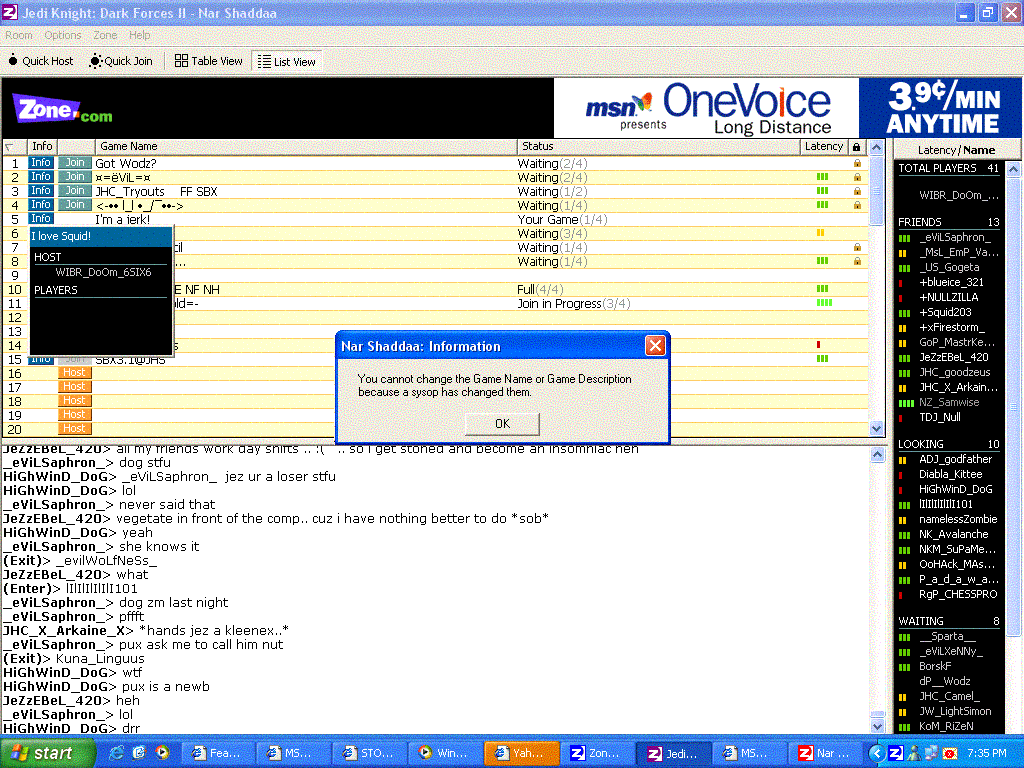Viewport: 1024px width, 768px height.
Task: Select NK_Avalanche in the Looking list
Action: pos(953,534)
